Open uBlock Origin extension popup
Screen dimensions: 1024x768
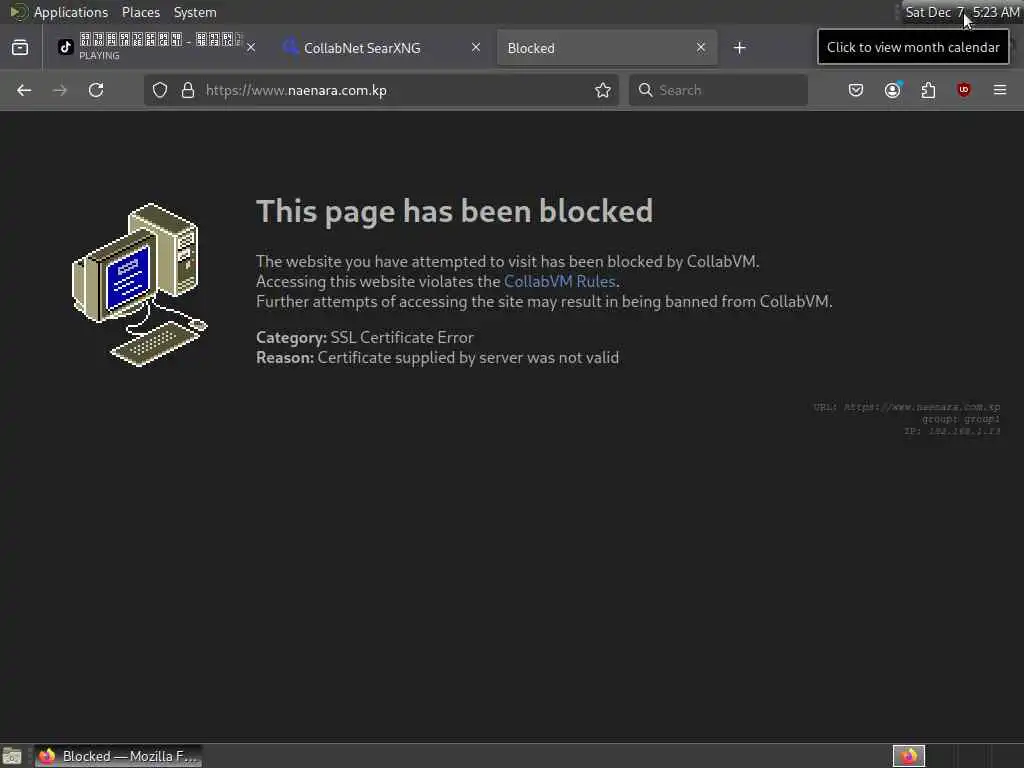(x=963, y=90)
